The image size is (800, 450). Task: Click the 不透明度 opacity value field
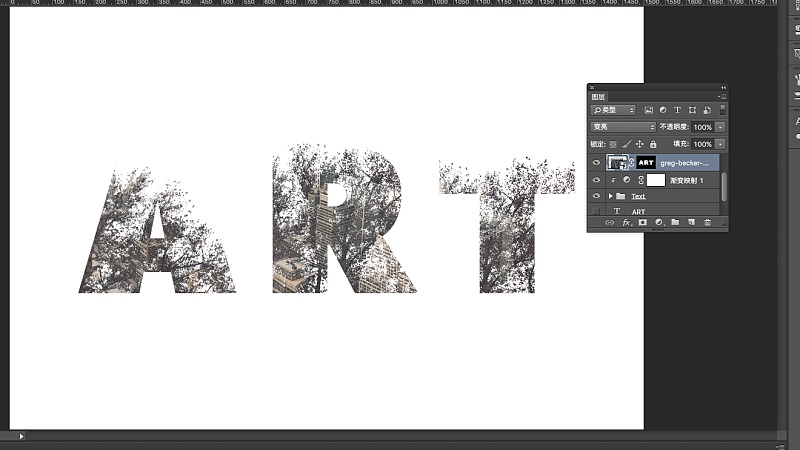703,127
